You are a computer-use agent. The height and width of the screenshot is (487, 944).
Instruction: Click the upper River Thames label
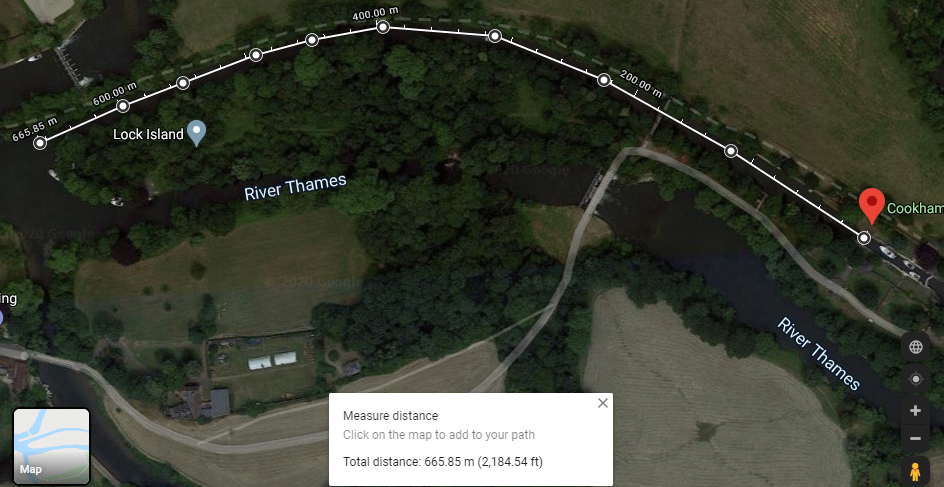(296, 187)
